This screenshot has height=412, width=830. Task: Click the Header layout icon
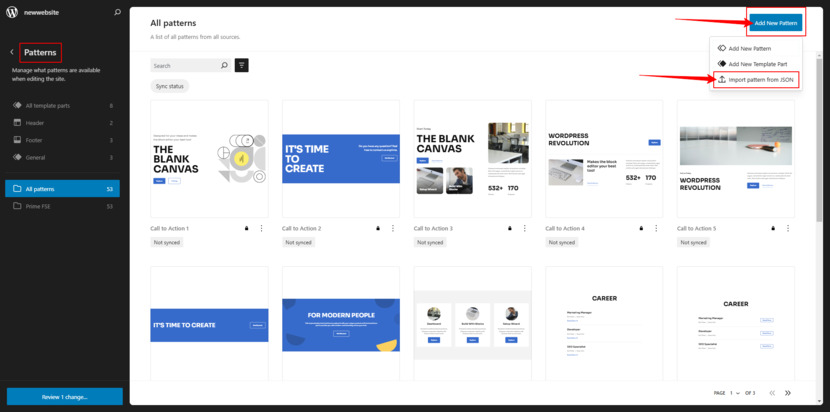17,123
